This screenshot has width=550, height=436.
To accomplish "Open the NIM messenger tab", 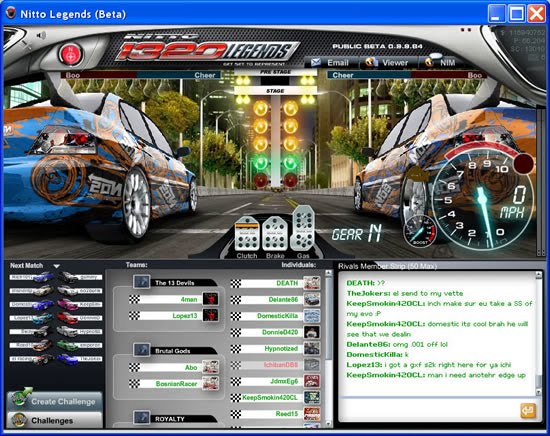I will [441, 62].
